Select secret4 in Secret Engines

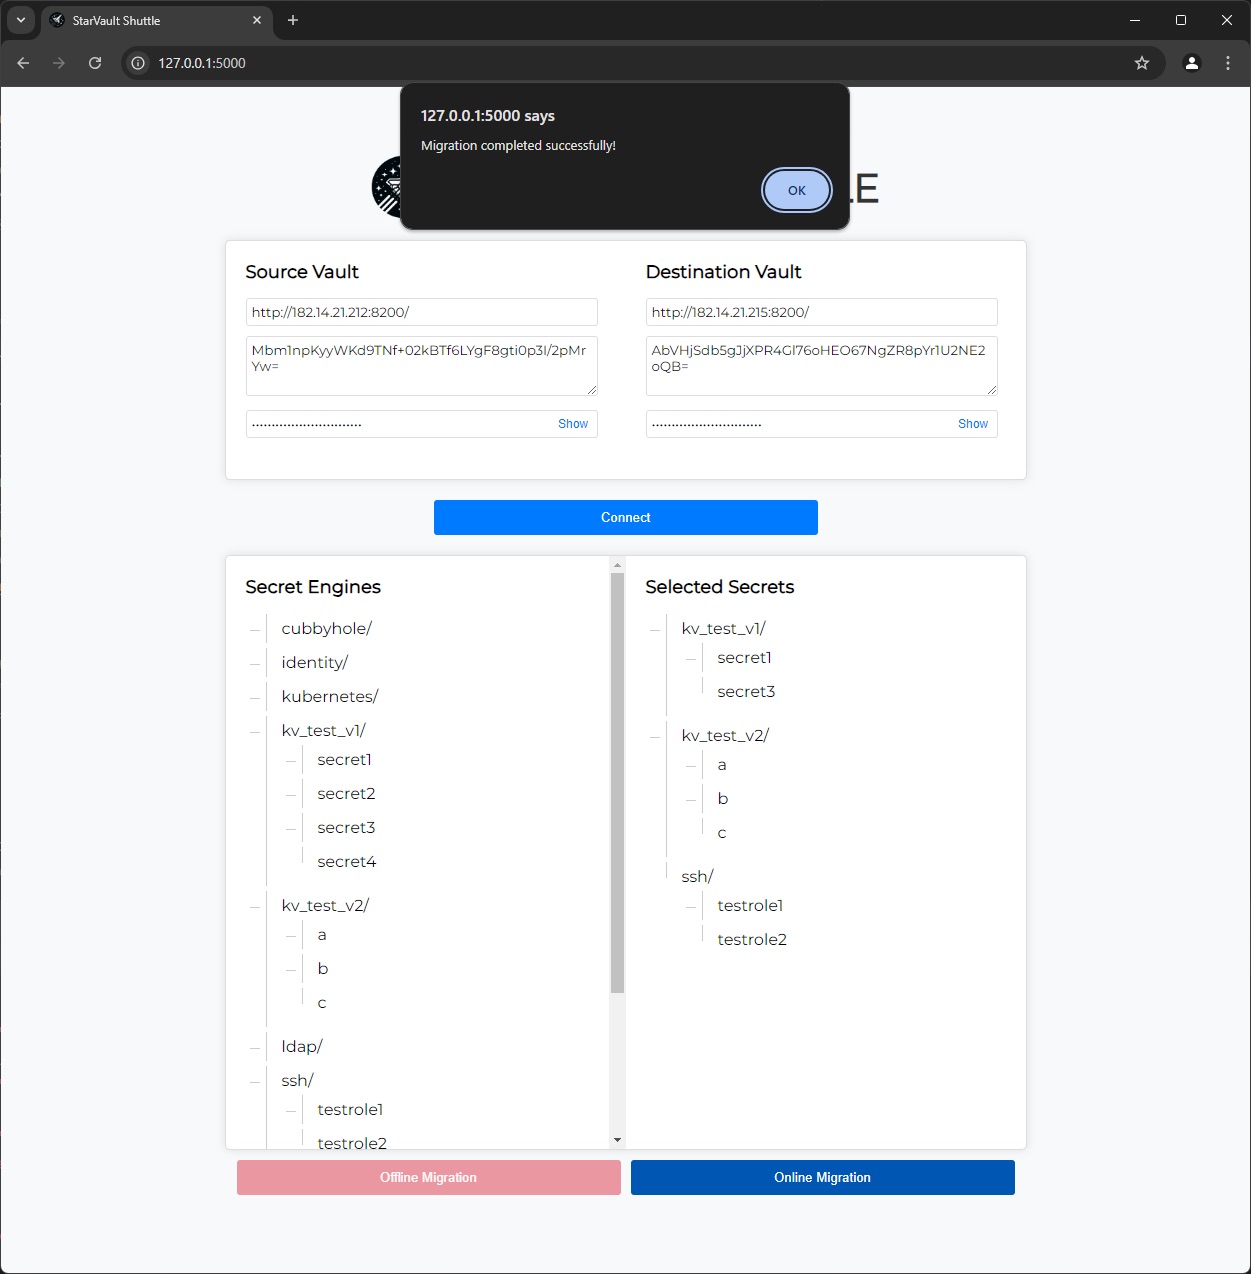tap(347, 862)
